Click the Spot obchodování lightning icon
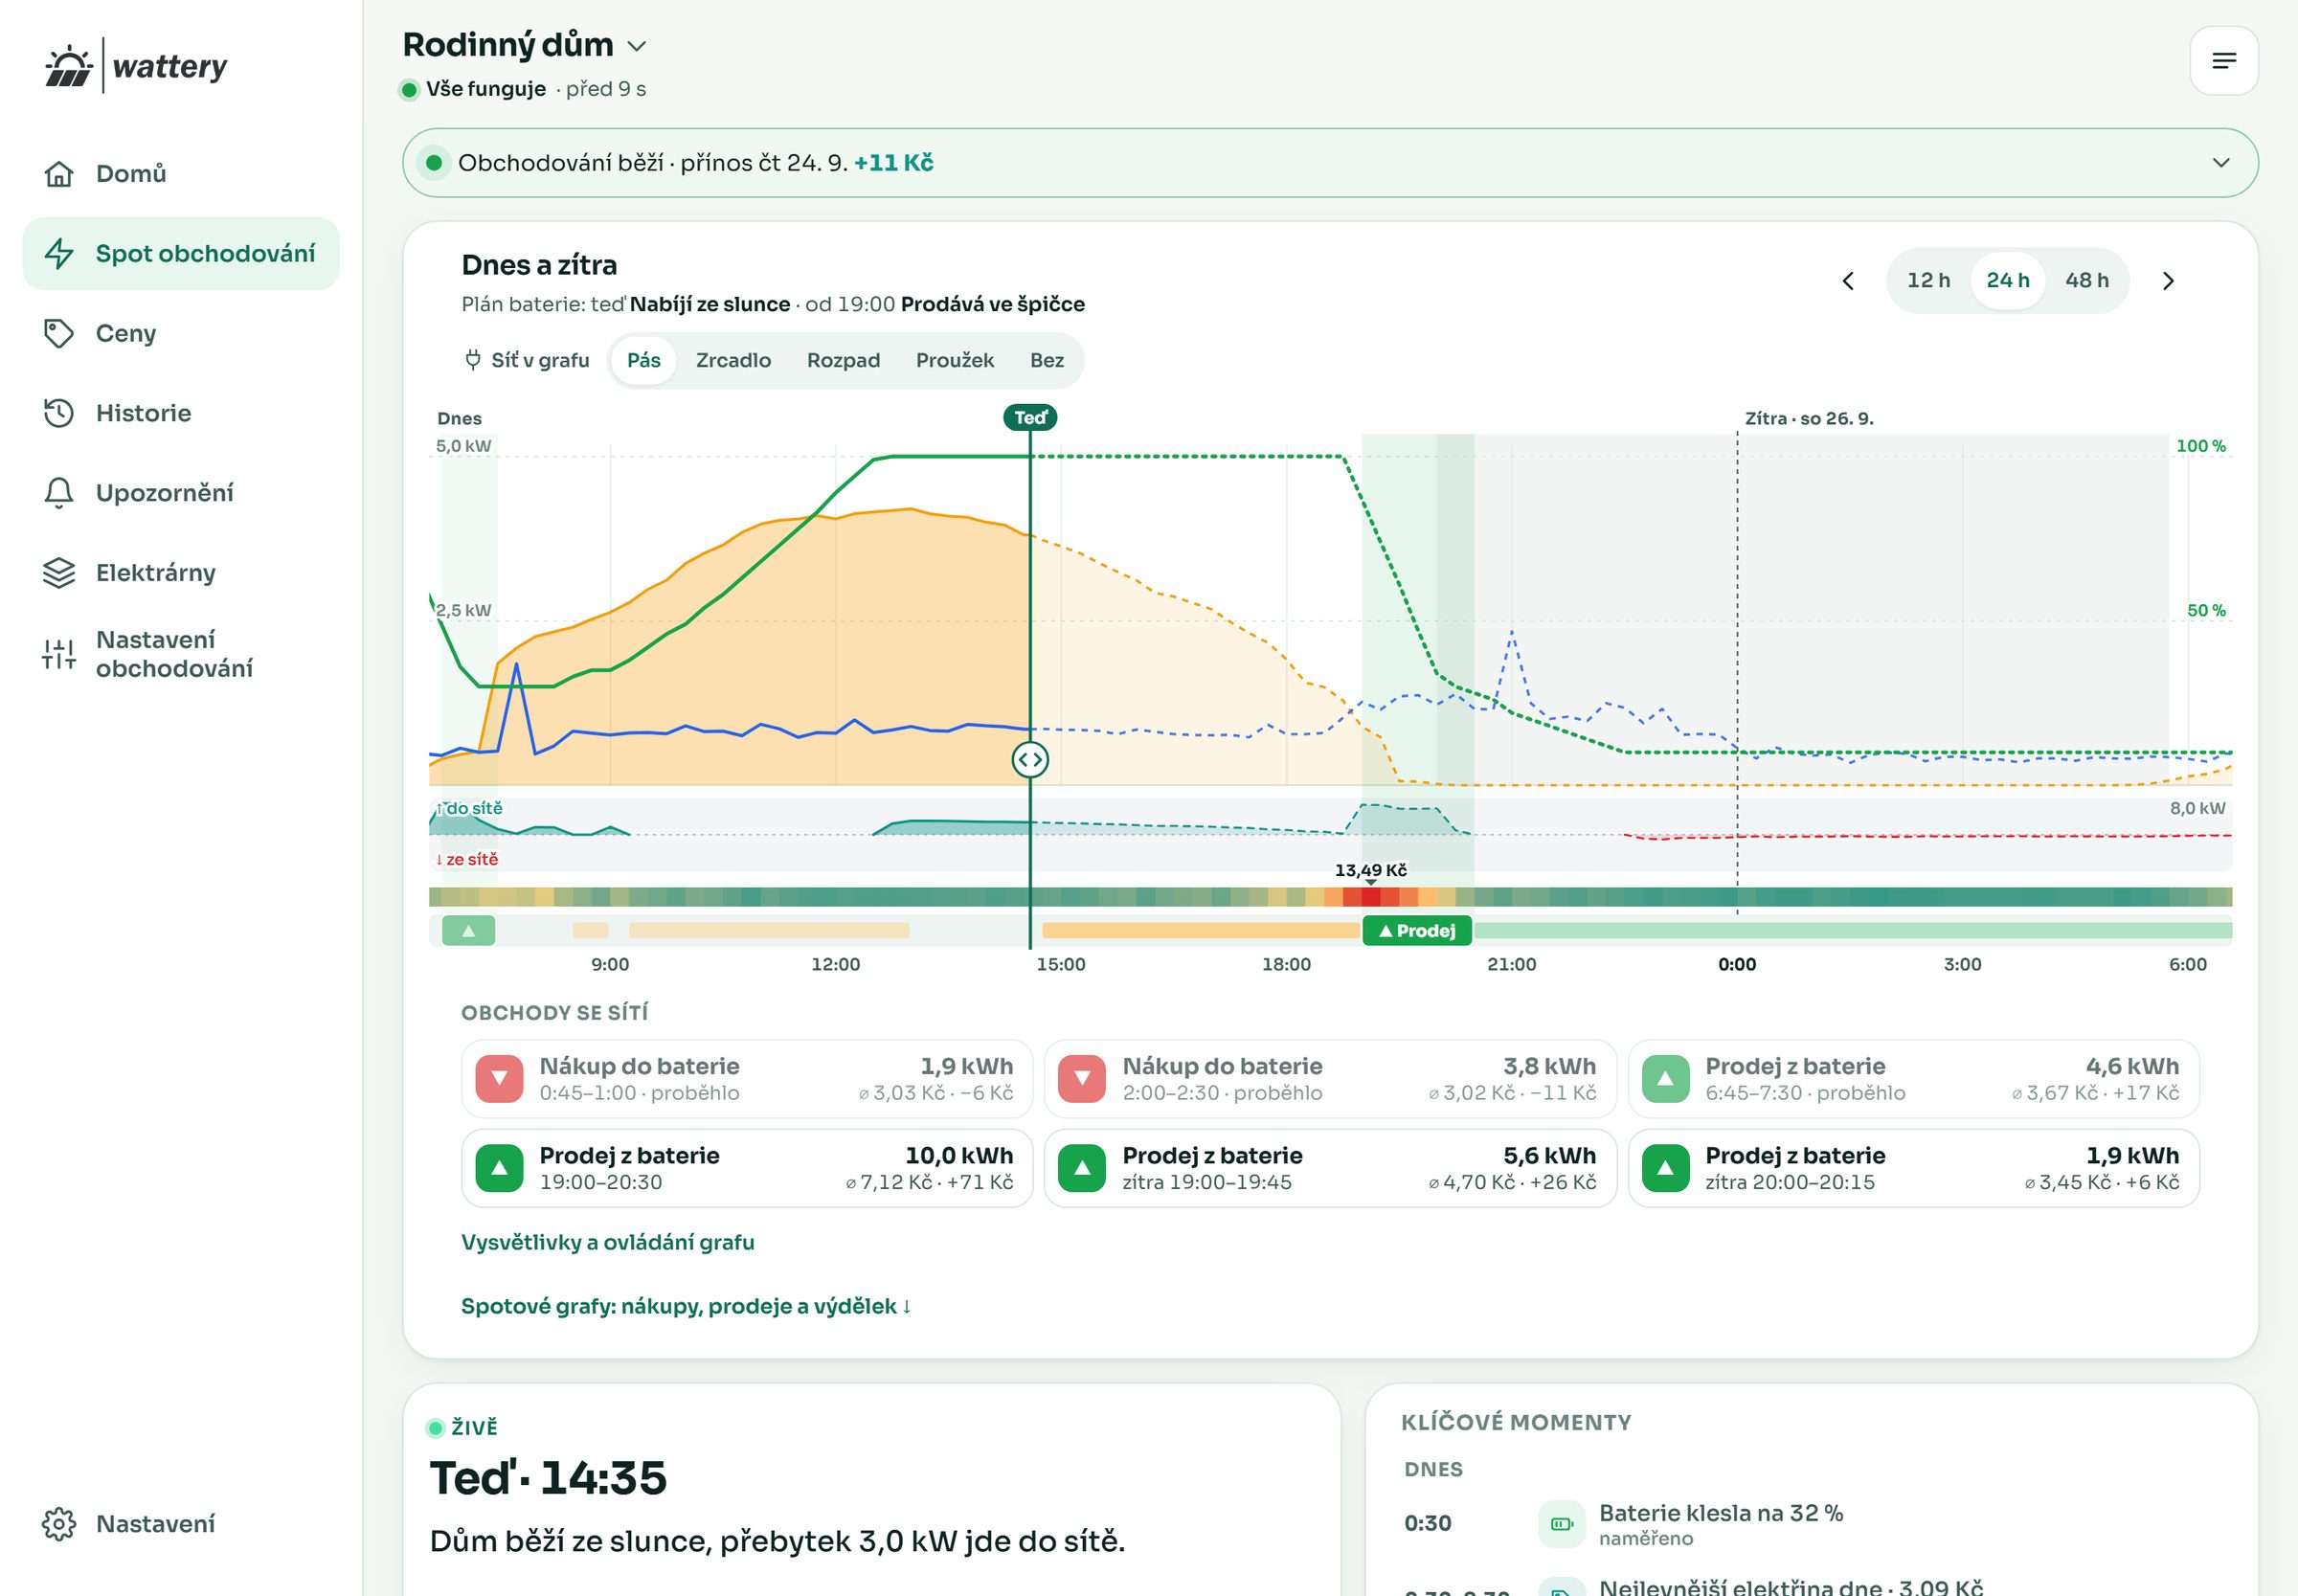 point(59,254)
